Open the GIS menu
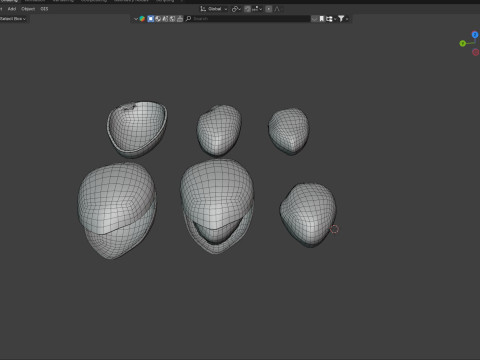This screenshot has height=360, width=480. [44, 9]
